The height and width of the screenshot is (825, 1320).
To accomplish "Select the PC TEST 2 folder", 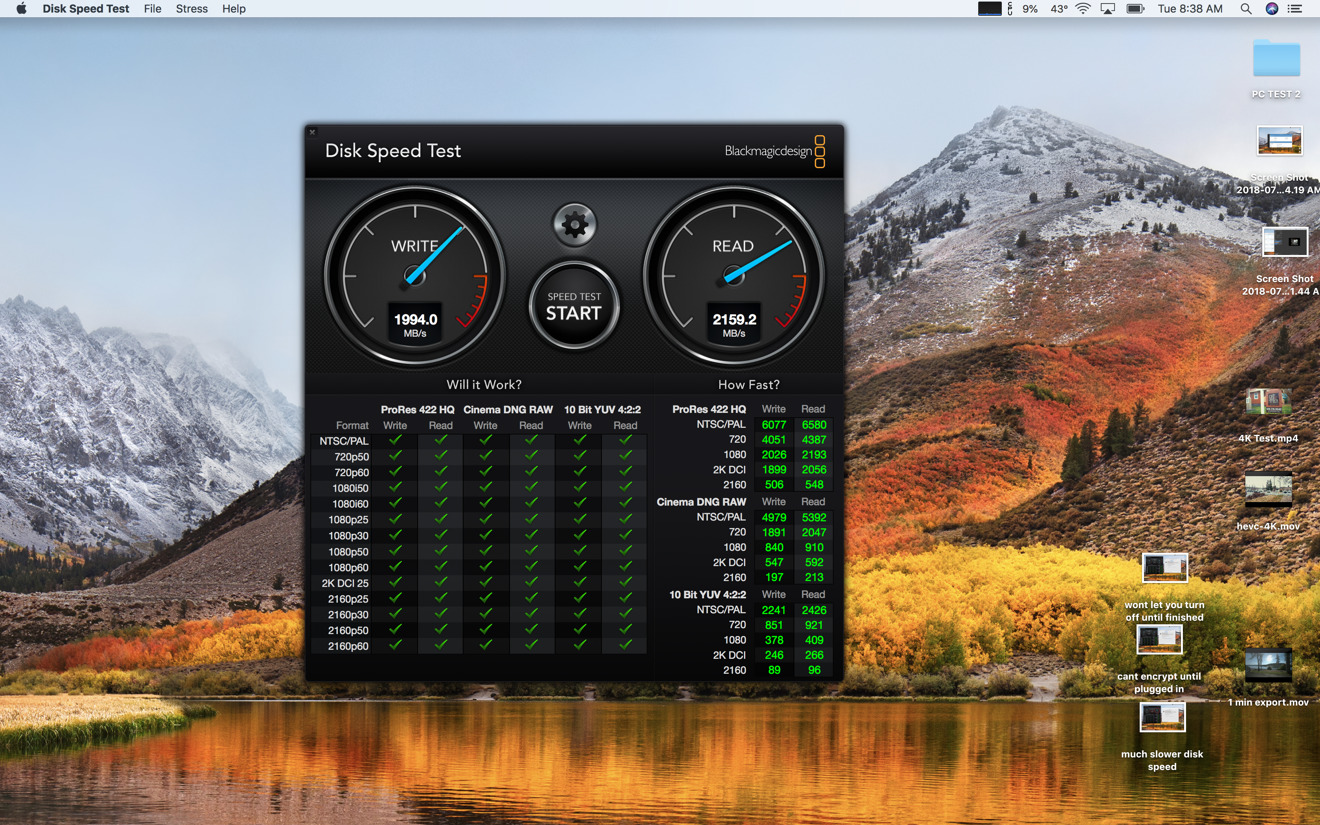I will (x=1276, y=68).
